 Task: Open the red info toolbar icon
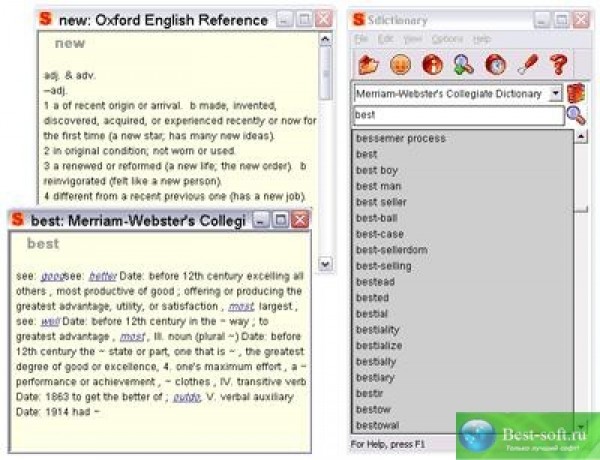pos(432,64)
